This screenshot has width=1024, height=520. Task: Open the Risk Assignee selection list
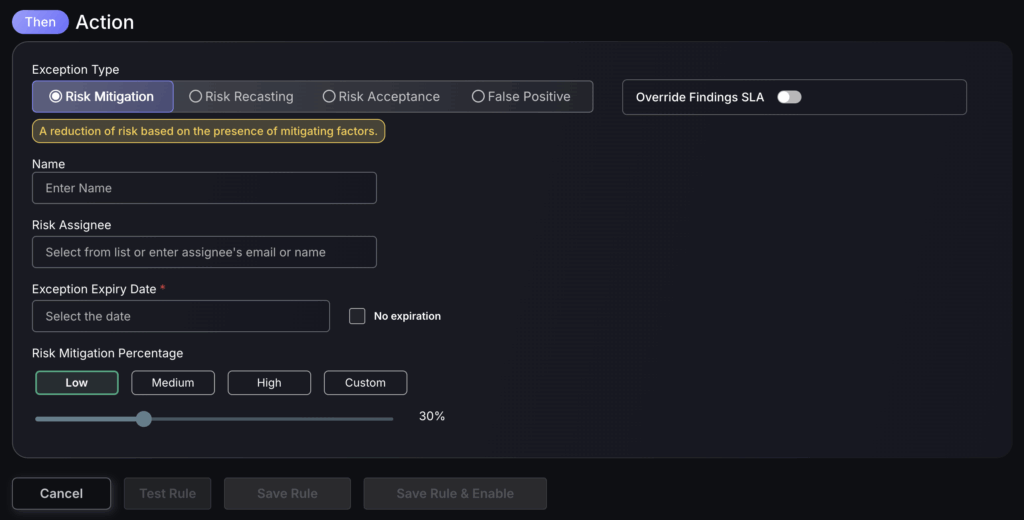[204, 252]
